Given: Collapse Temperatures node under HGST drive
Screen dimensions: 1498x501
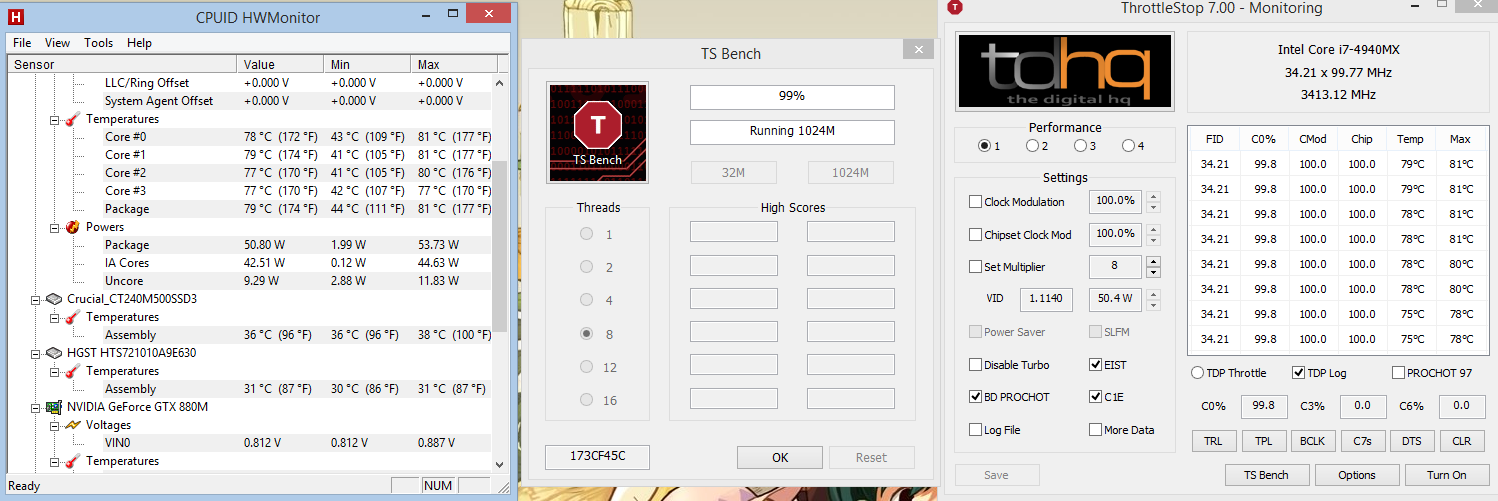Looking at the screenshot, I should tap(55, 371).
